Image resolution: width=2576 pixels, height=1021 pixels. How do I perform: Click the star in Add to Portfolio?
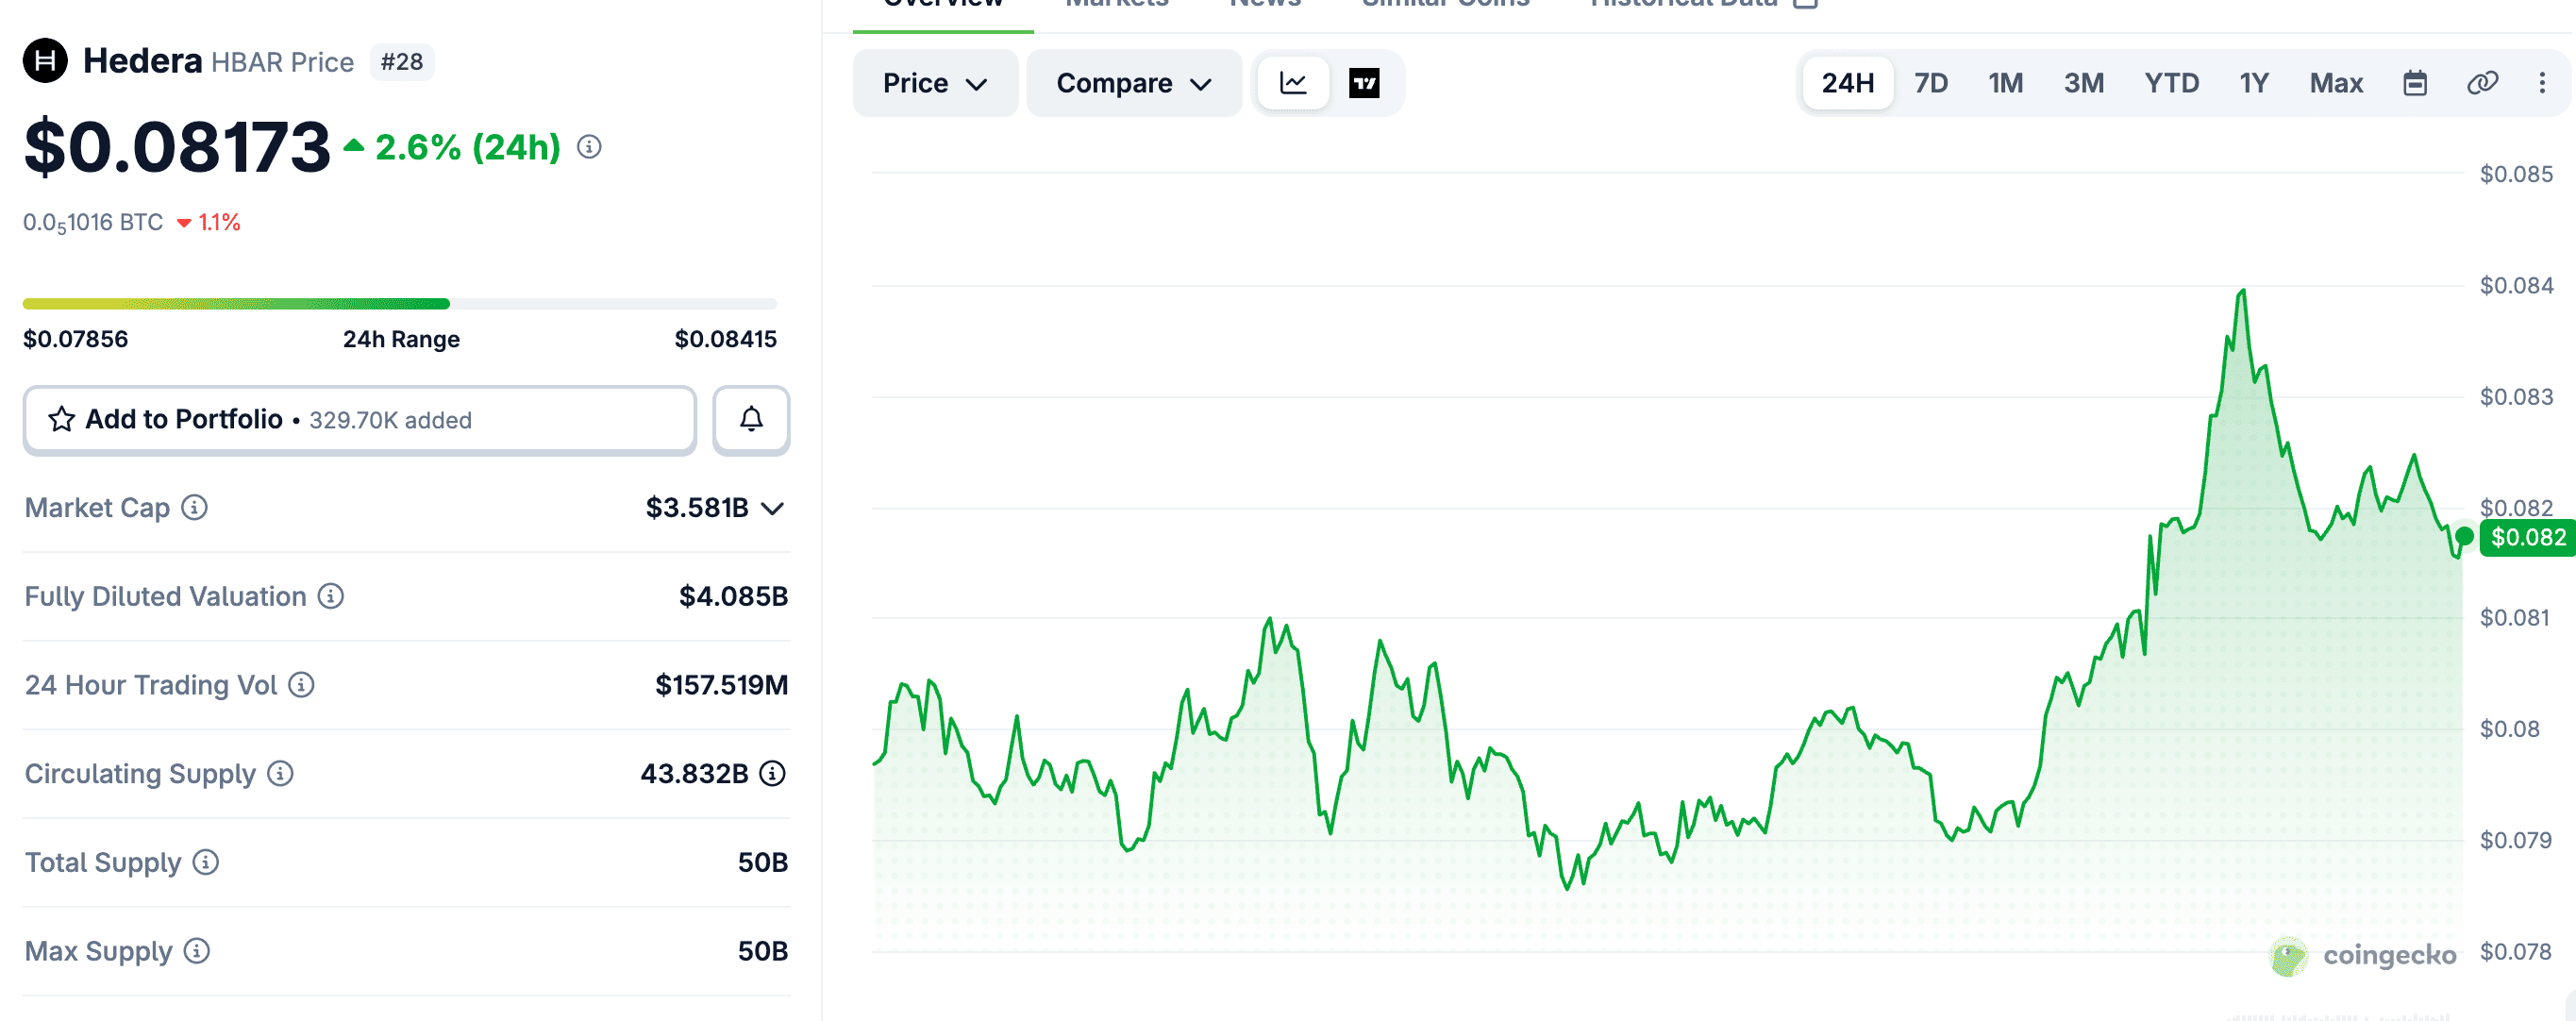(x=62, y=419)
